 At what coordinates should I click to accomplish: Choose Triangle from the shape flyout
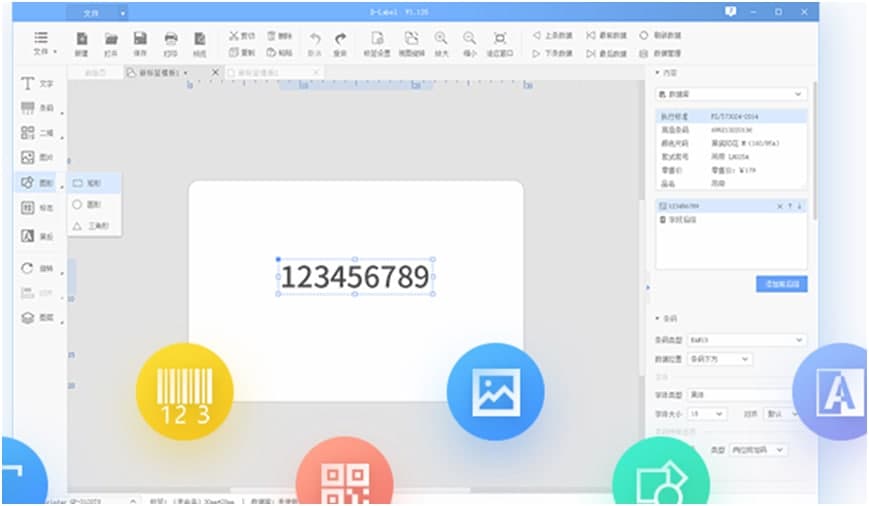point(94,226)
